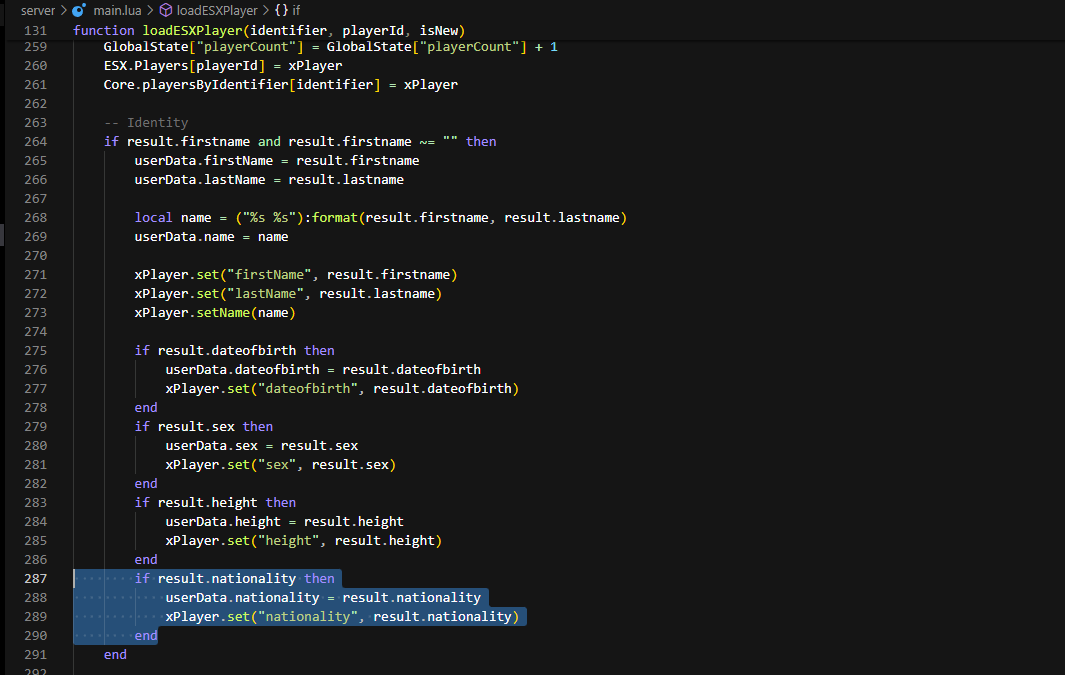The image size is (1065, 675).
Task: Place cursor on '-- Identity' comment
Action: pos(146,122)
